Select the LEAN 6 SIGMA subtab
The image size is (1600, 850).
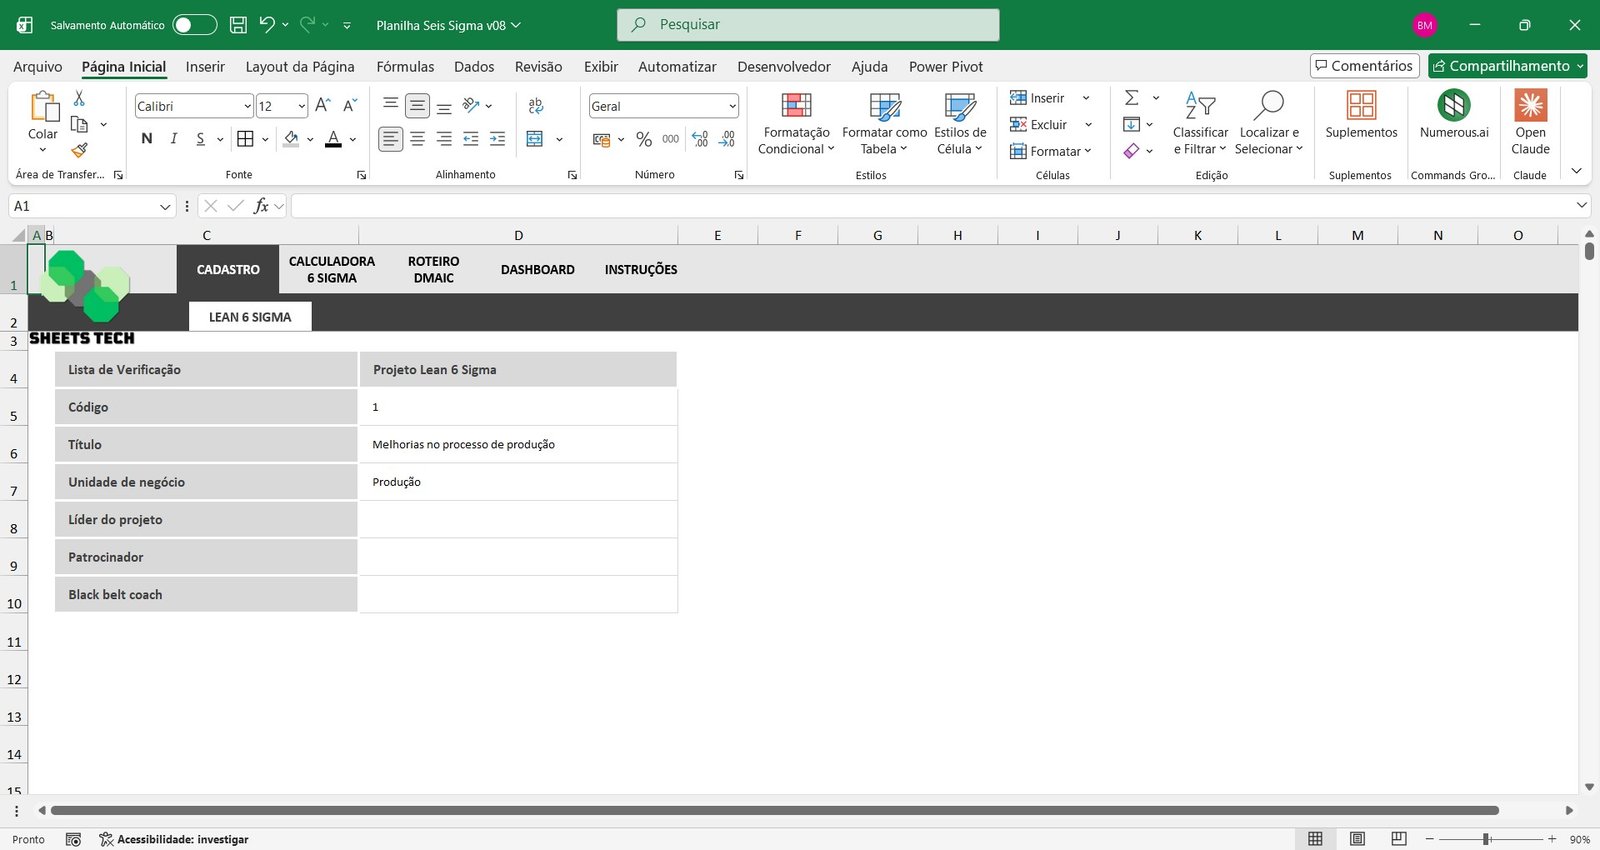pos(250,316)
